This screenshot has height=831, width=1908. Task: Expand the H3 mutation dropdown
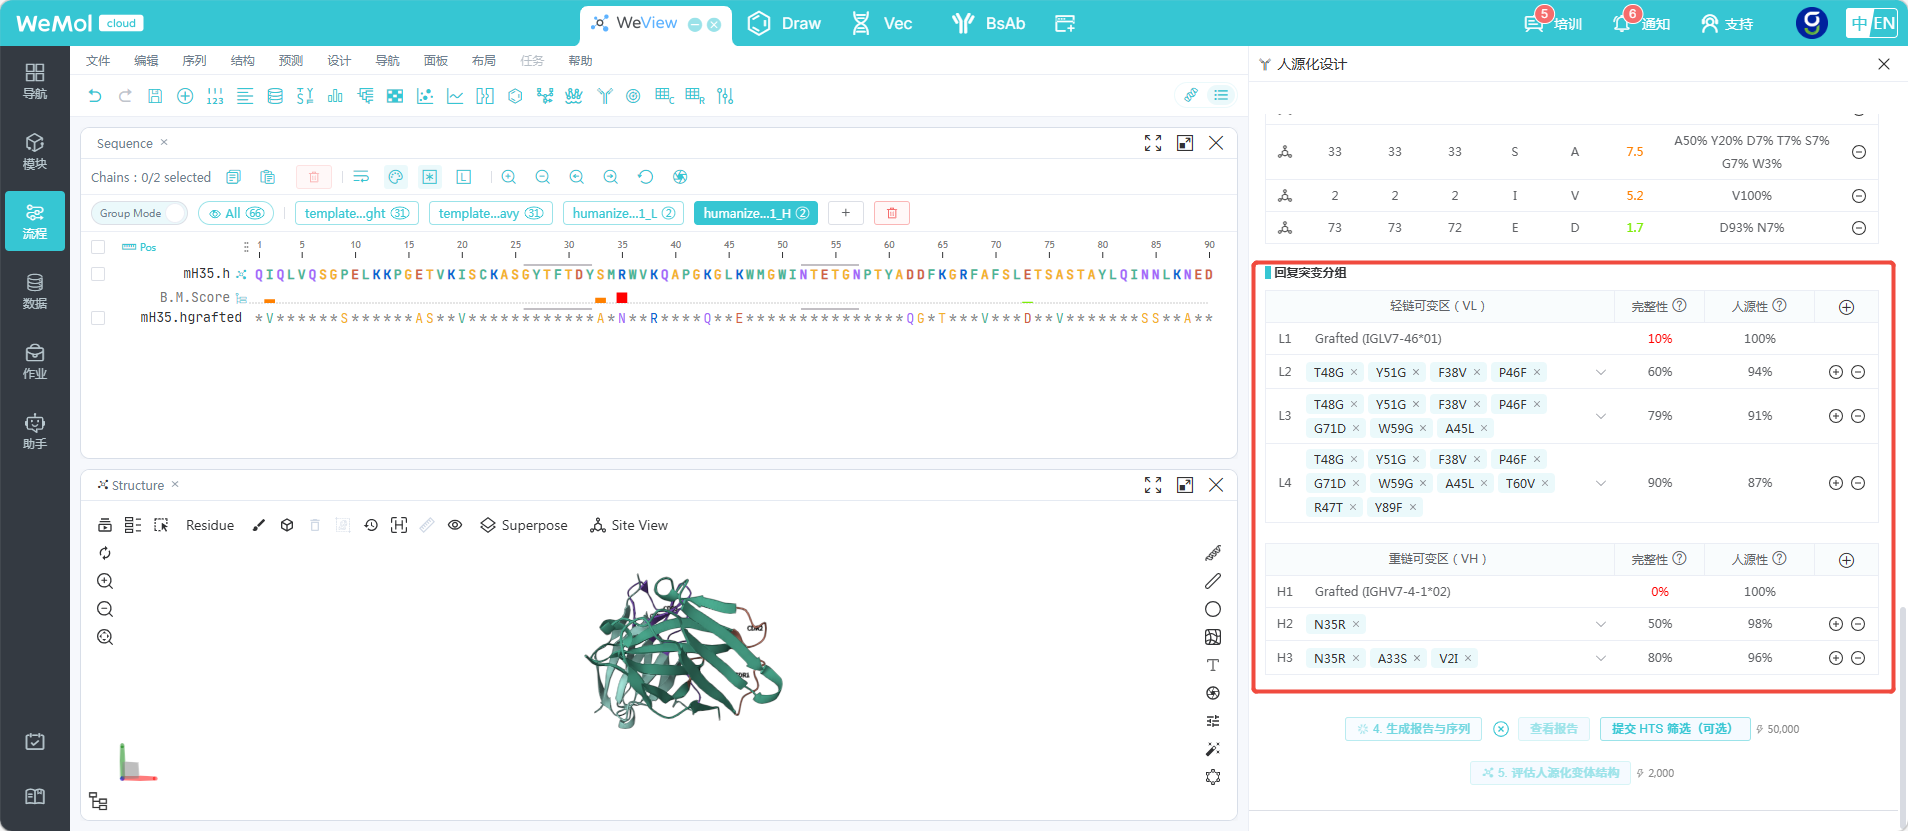click(1601, 658)
